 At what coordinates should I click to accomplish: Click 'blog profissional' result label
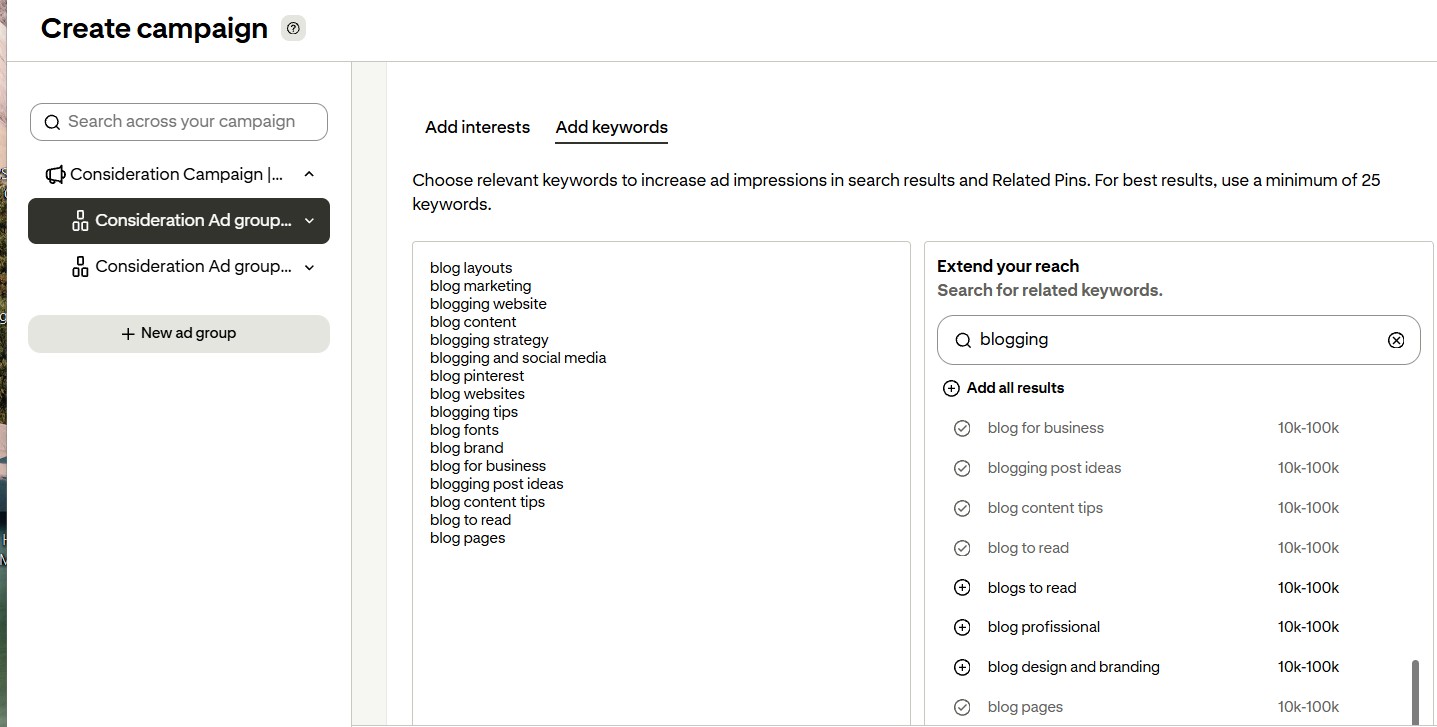tap(1044, 627)
